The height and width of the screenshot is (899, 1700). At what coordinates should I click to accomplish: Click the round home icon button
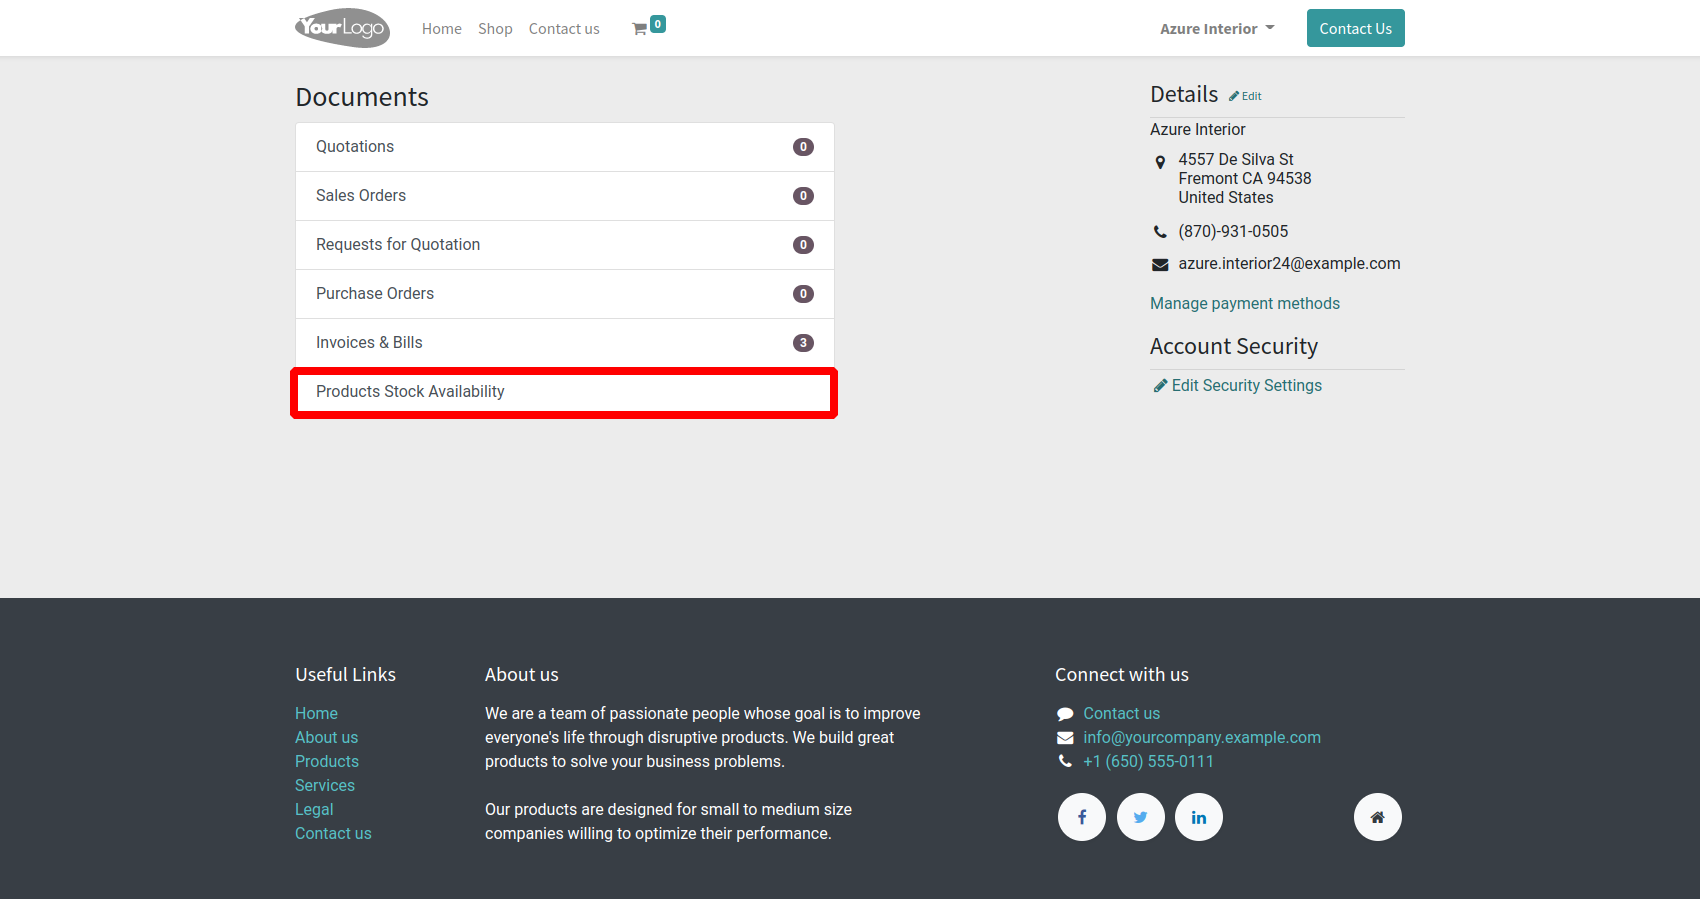1377,817
